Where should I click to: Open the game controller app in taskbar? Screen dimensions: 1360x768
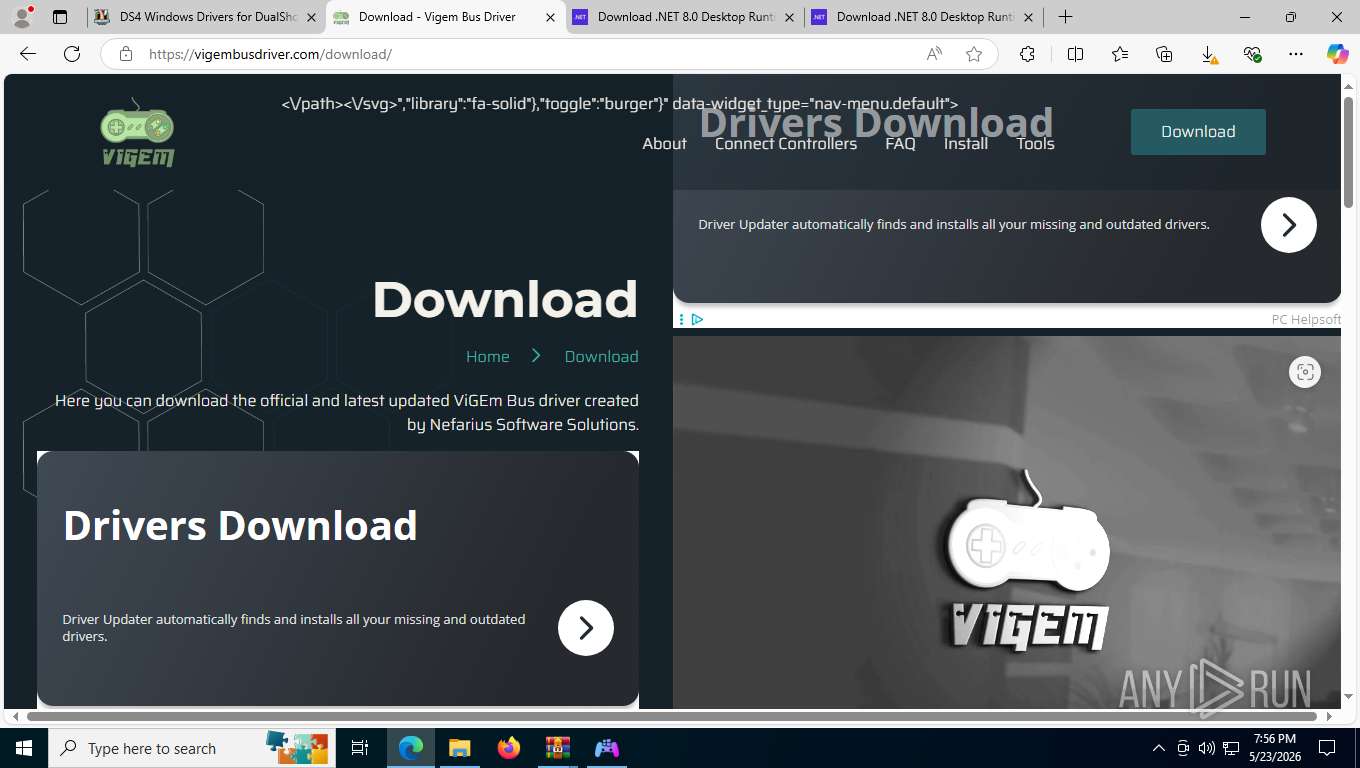tap(606, 748)
